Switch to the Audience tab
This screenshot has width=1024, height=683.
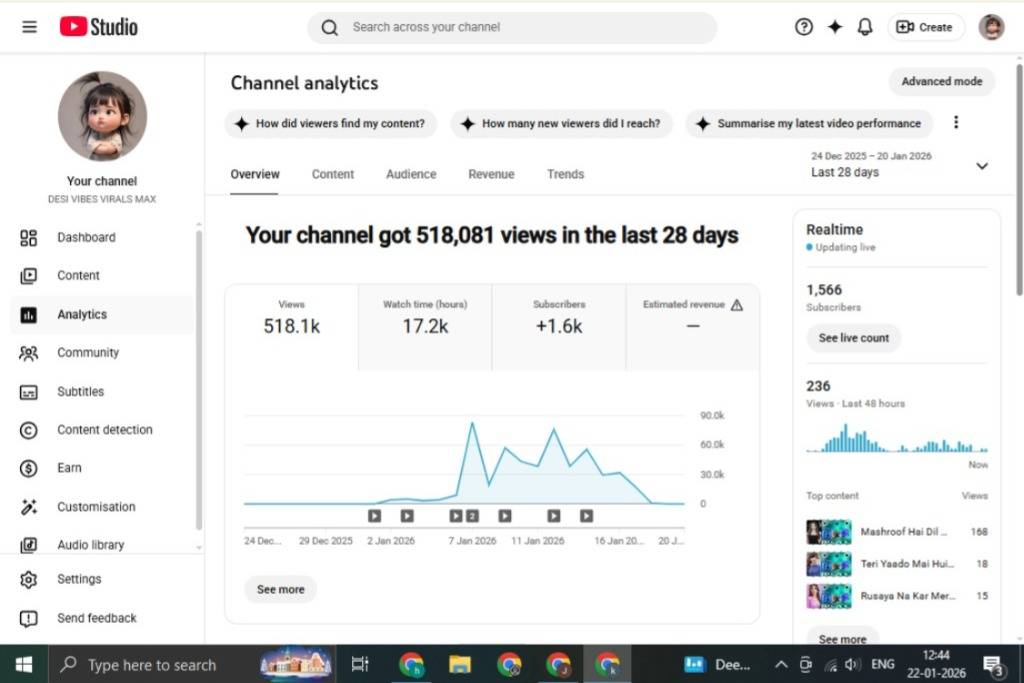click(x=411, y=174)
